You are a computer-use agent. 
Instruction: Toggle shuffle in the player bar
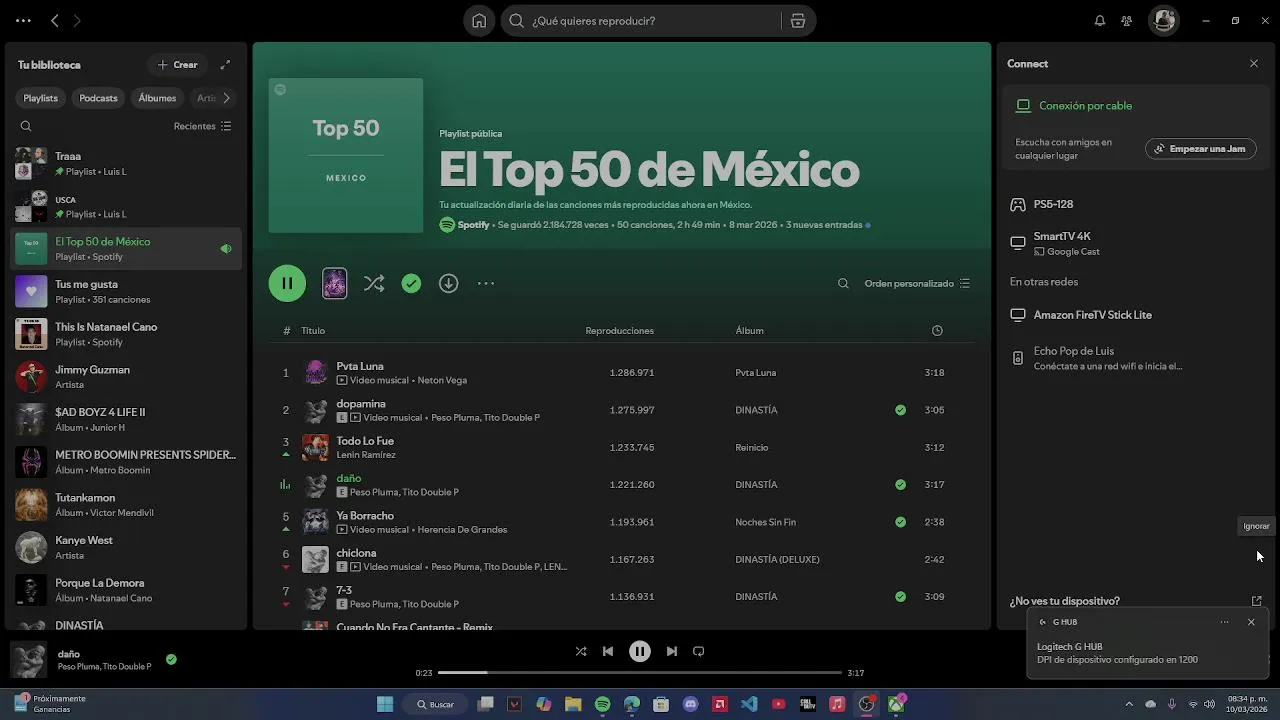pos(581,651)
